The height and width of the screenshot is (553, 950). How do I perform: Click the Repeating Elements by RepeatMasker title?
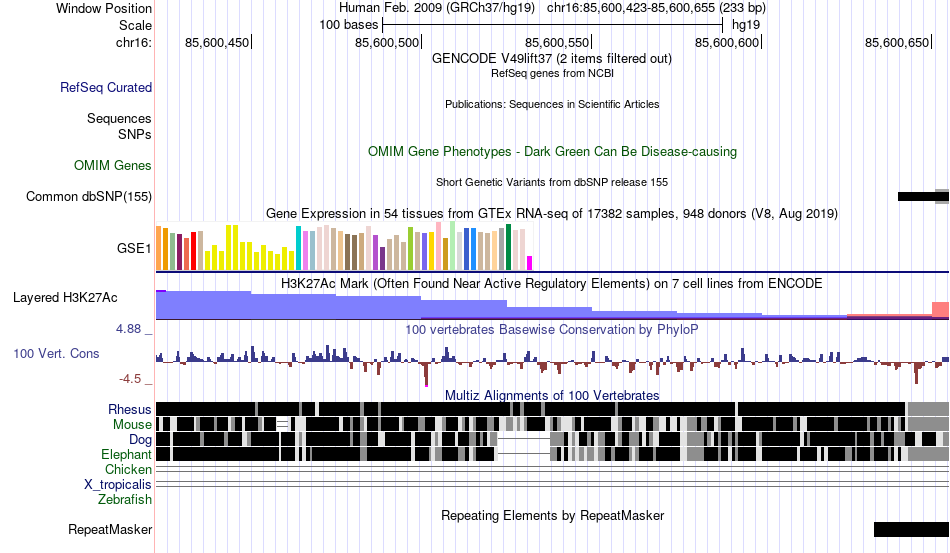point(553,515)
